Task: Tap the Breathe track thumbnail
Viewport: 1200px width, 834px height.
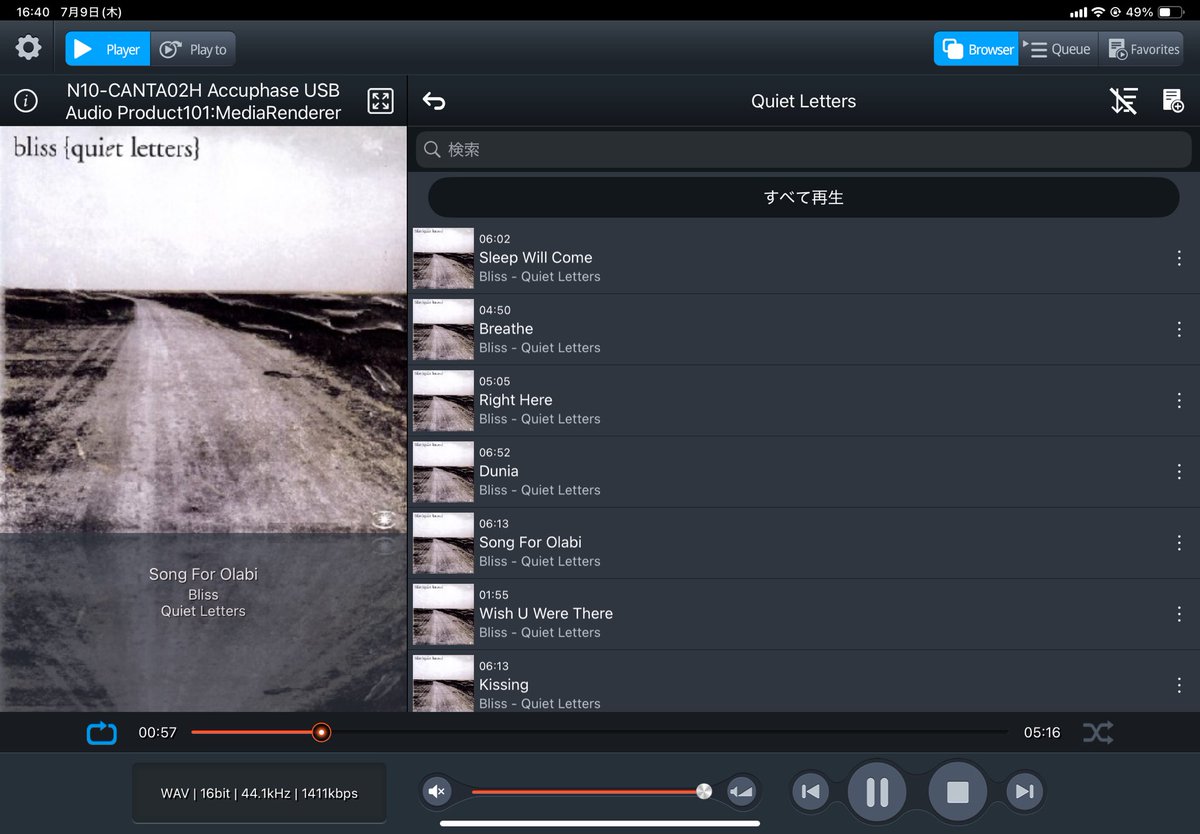Action: [x=443, y=329]
